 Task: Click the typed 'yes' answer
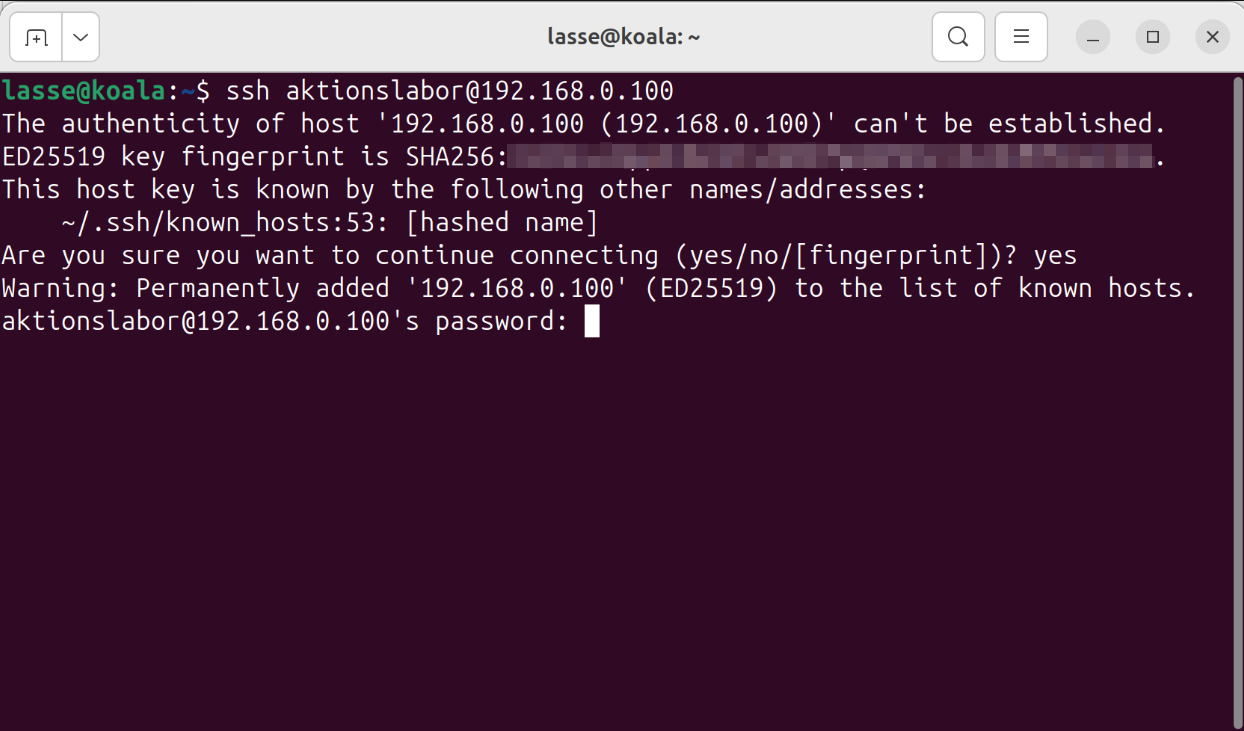pyautogui.click(x=1055, y=255)
